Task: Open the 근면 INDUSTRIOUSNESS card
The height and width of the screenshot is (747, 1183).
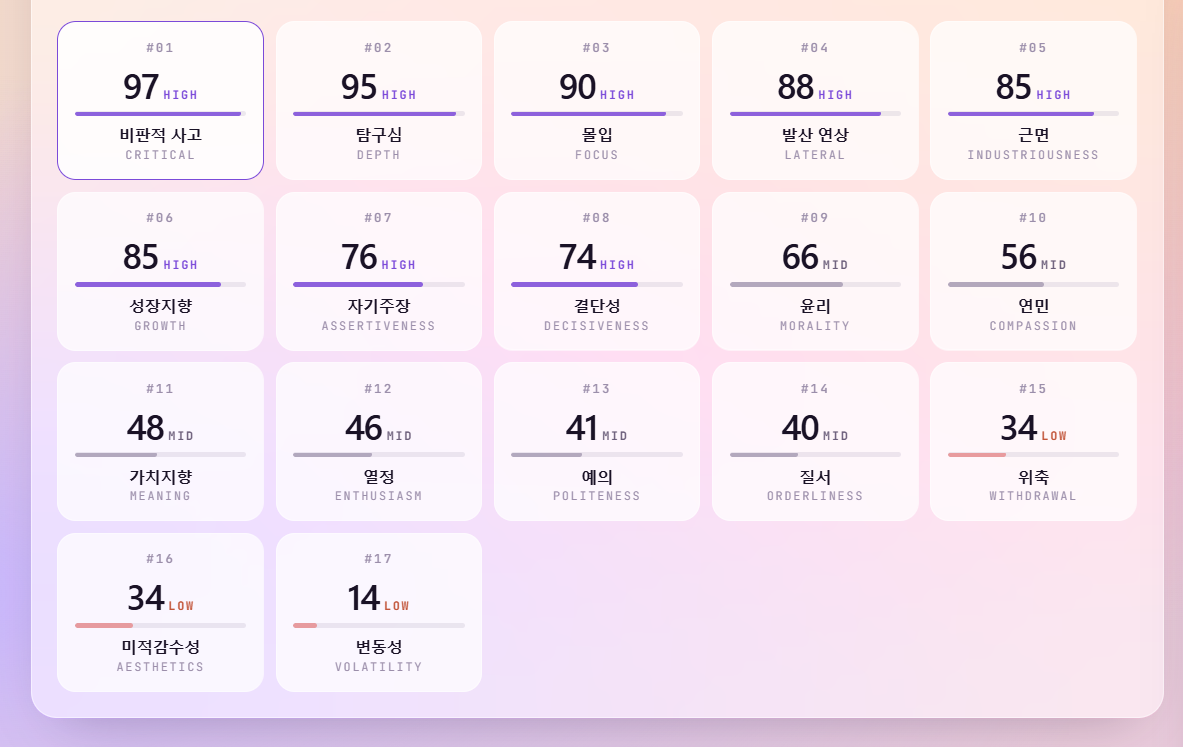Action: click(x=1033, y=100)
